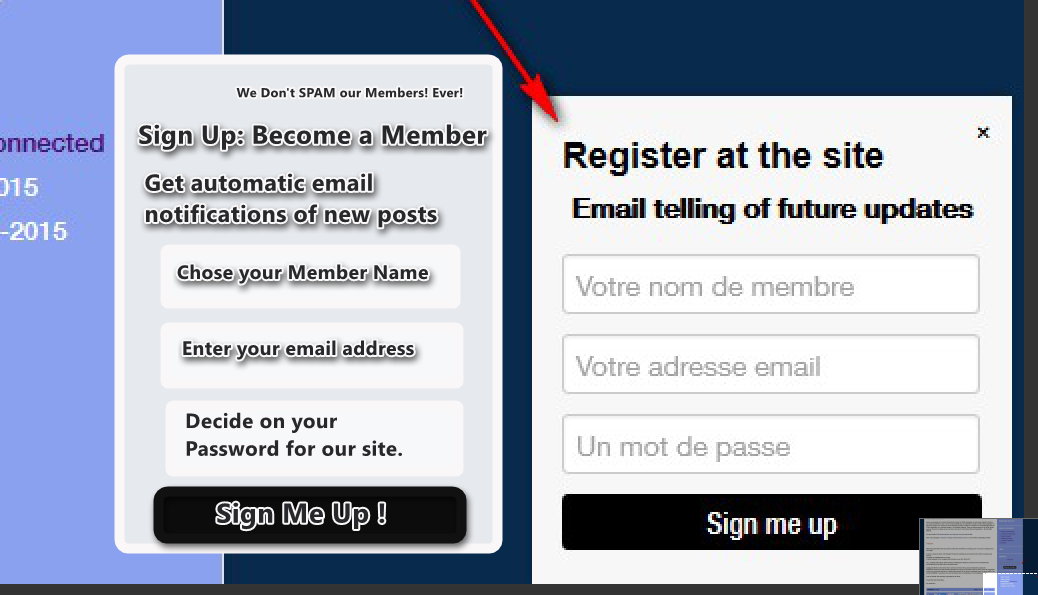
Task: Click the Register at the site heading
Action: point(723,156)
